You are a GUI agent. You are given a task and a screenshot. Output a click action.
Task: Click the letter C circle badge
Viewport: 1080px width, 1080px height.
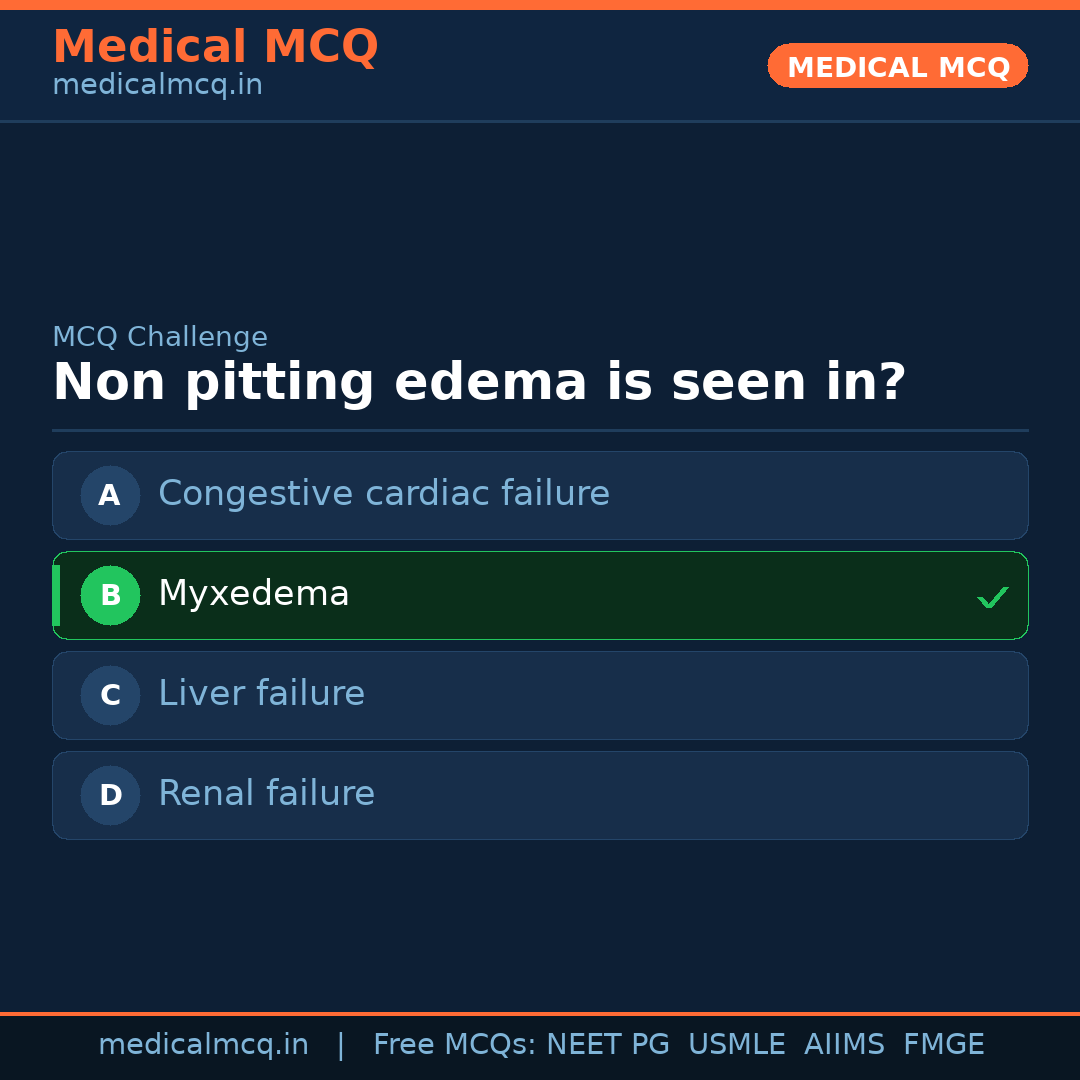[110, 695]
